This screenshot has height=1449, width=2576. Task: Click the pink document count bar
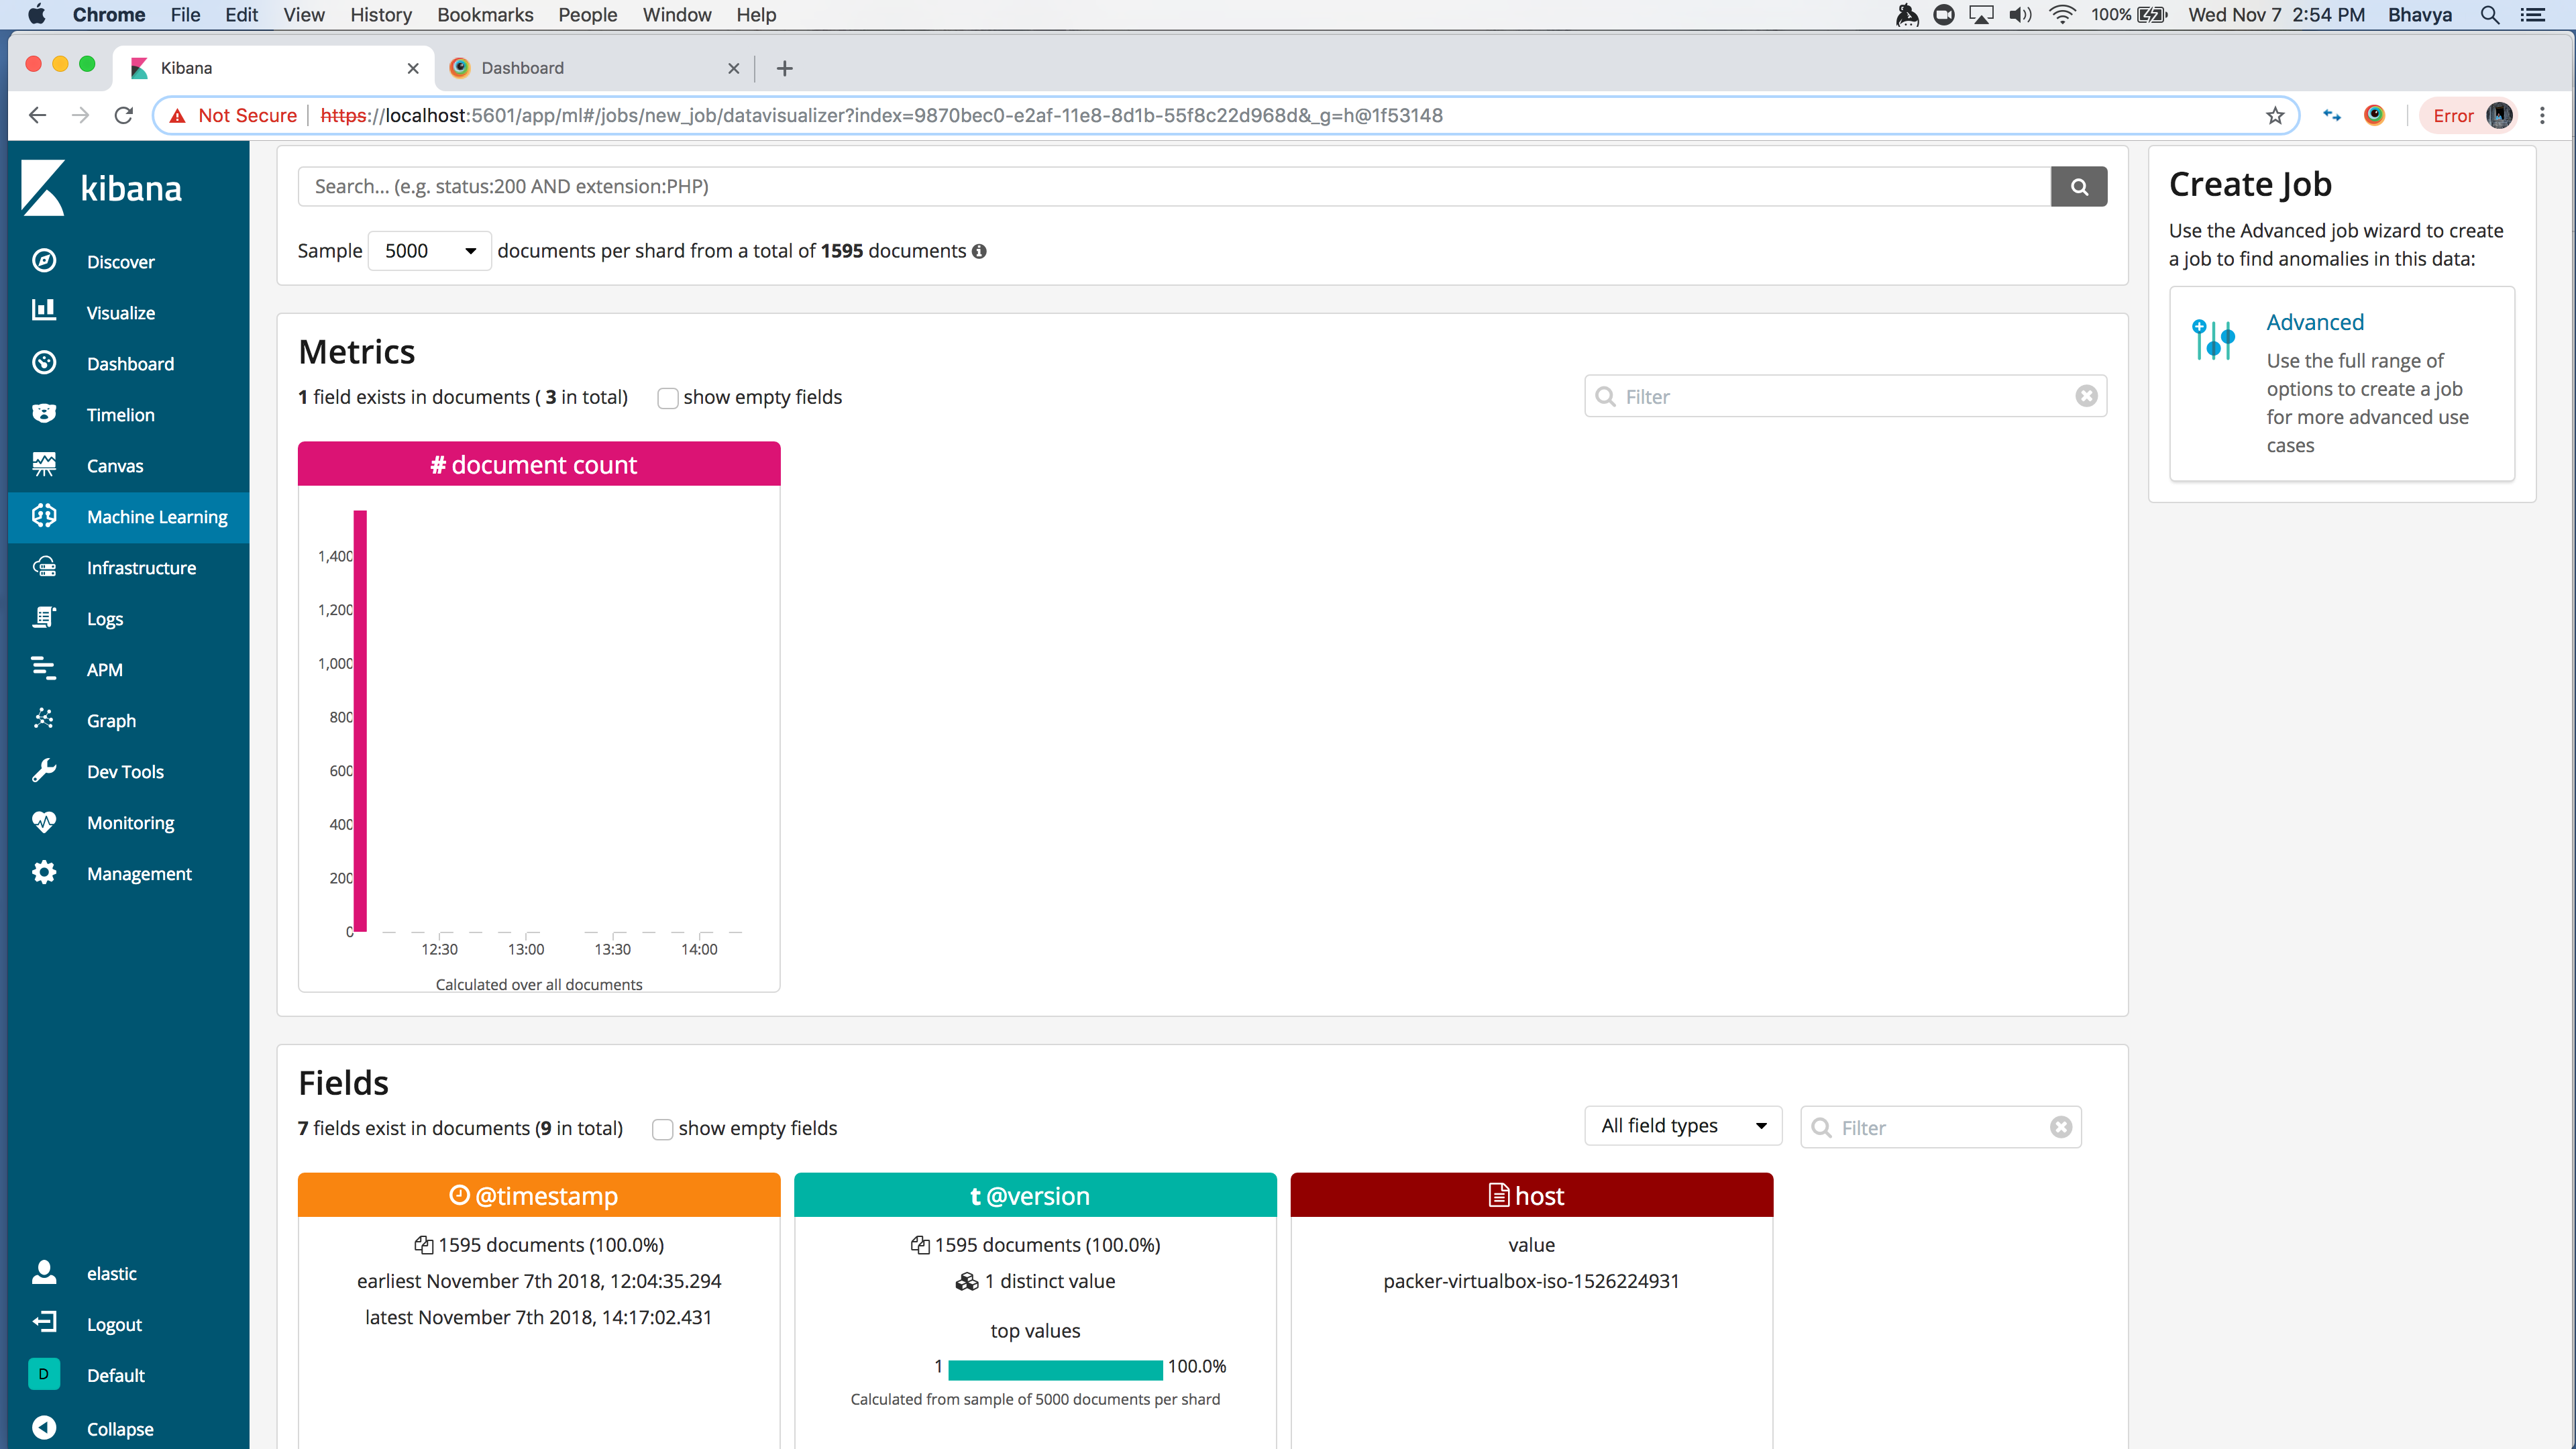point(360,720)
